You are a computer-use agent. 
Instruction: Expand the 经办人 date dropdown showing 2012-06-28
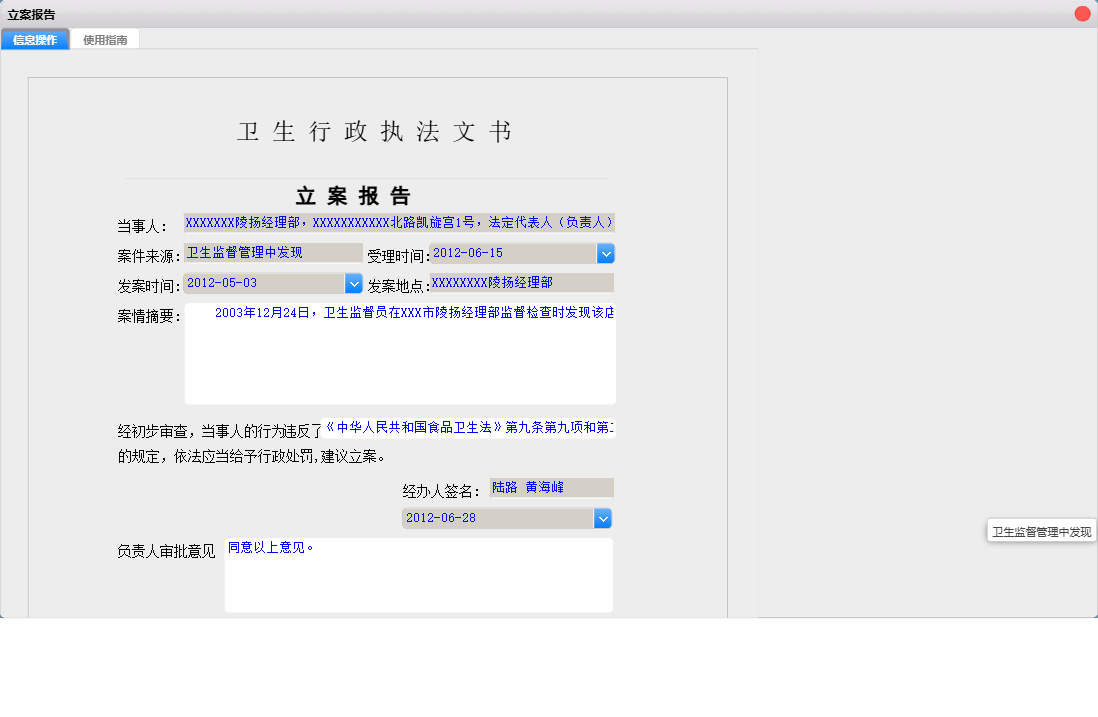(604, 518)
